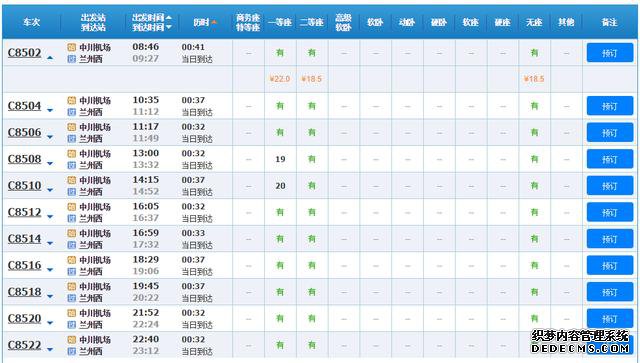The width and height of the screenshot is (640, 363).
Task: Click destination station icon for C8522 row
Action: [71, 351]
